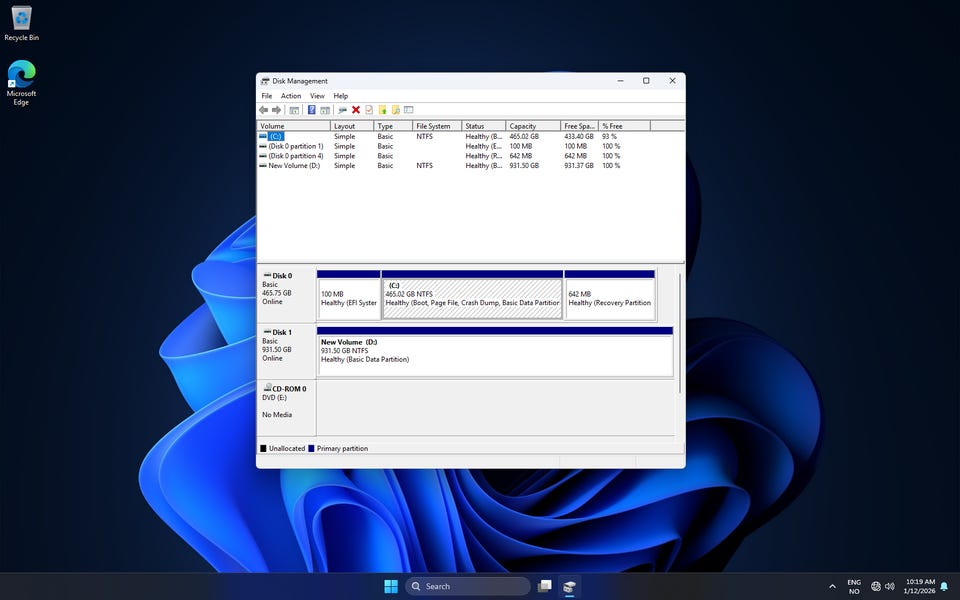Image resolution: width=960 pixels, height=600 pixels.
Task: Click the red X Delete toolbar icon
Action: (x=356, y=110)
